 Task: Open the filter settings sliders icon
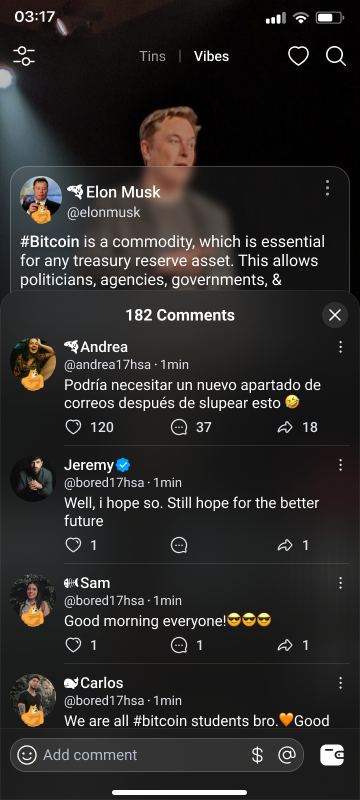(24, 56)
